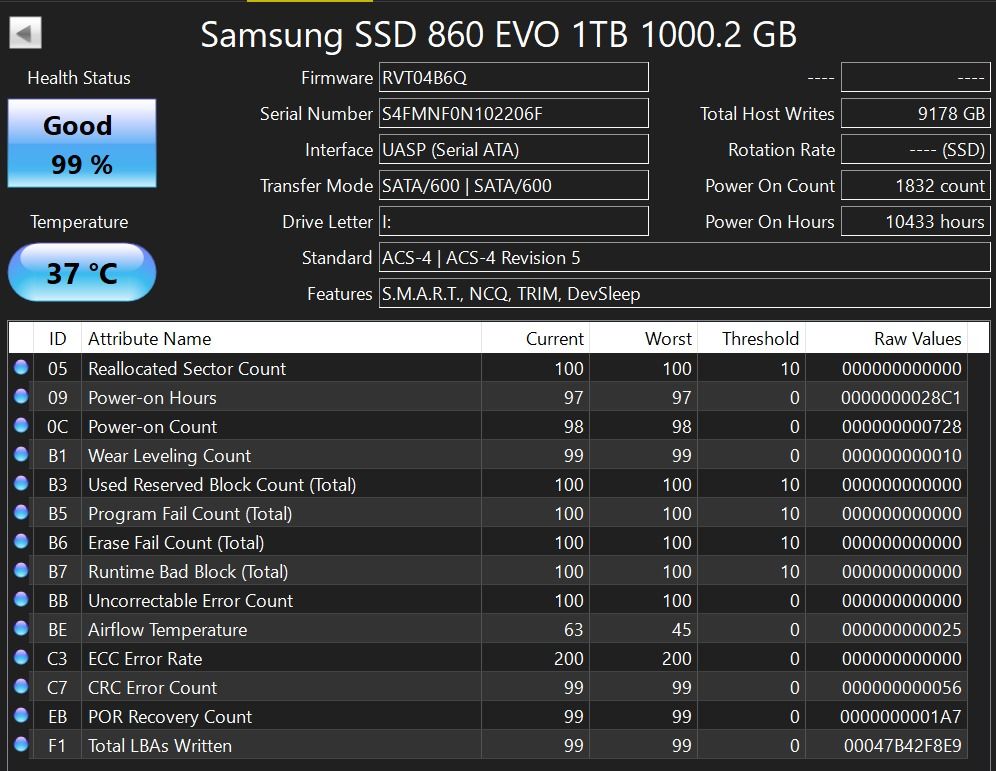Click the Drive Letter field I:
This screenshot has width=996, height=771.
pyautogui.click(x=513, y=222)
